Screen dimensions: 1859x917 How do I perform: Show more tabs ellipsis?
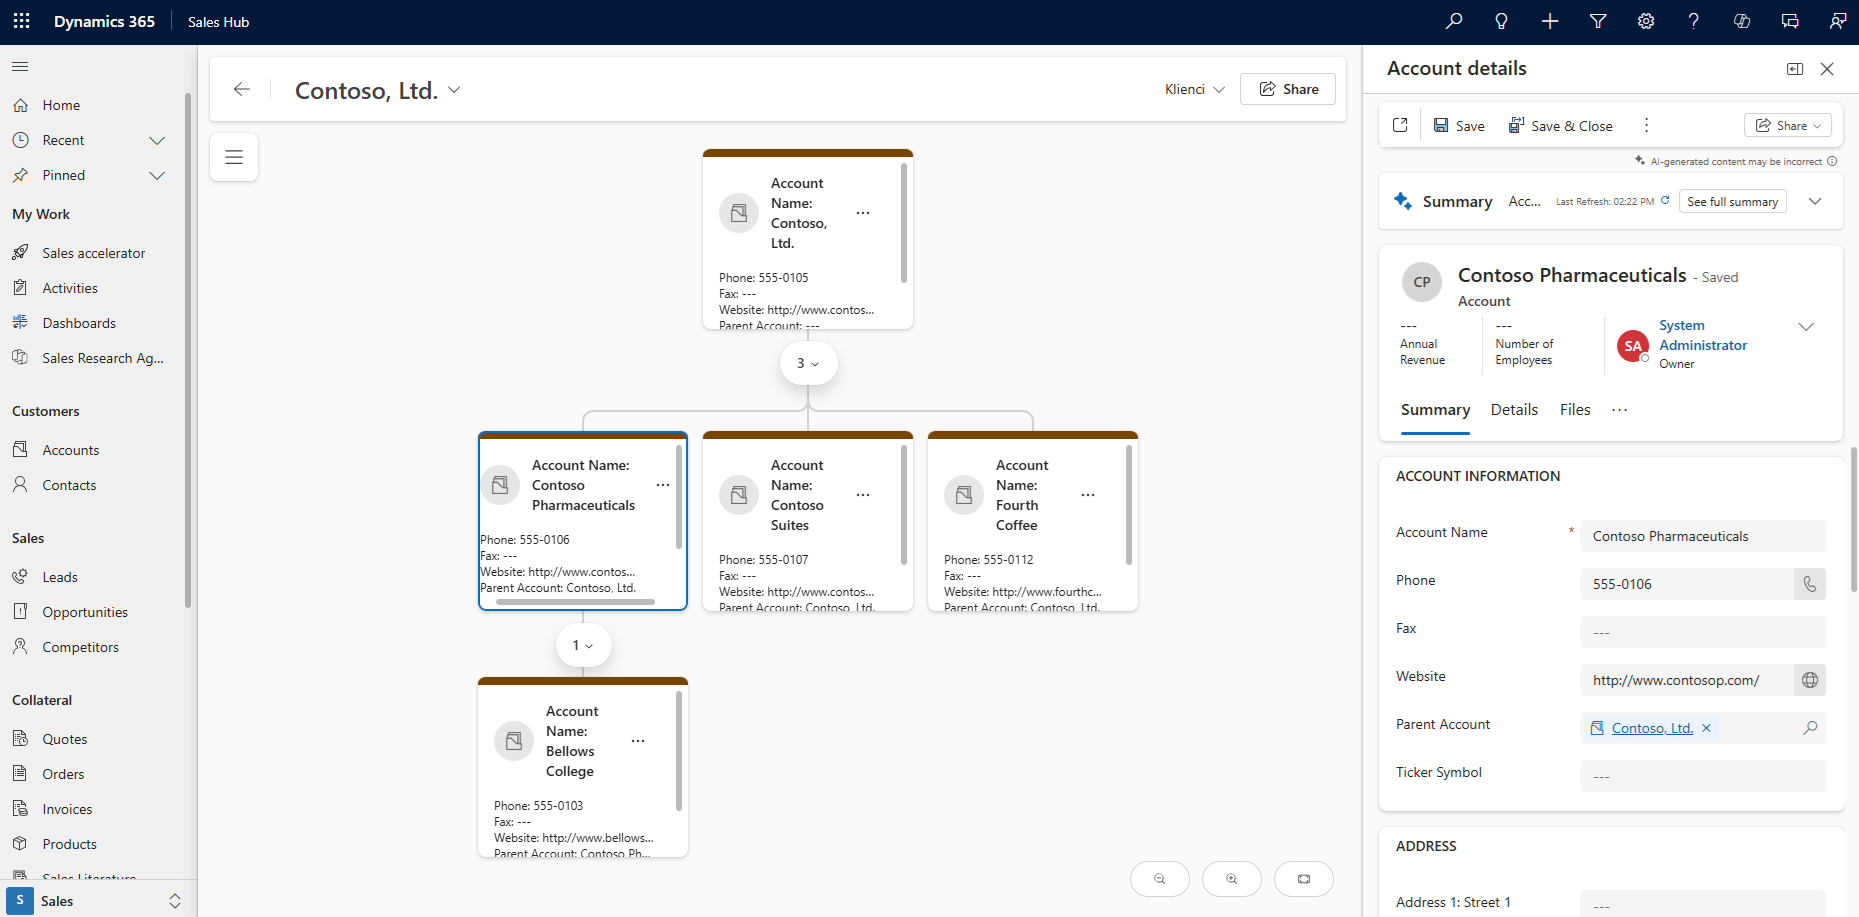(1620, 410)
